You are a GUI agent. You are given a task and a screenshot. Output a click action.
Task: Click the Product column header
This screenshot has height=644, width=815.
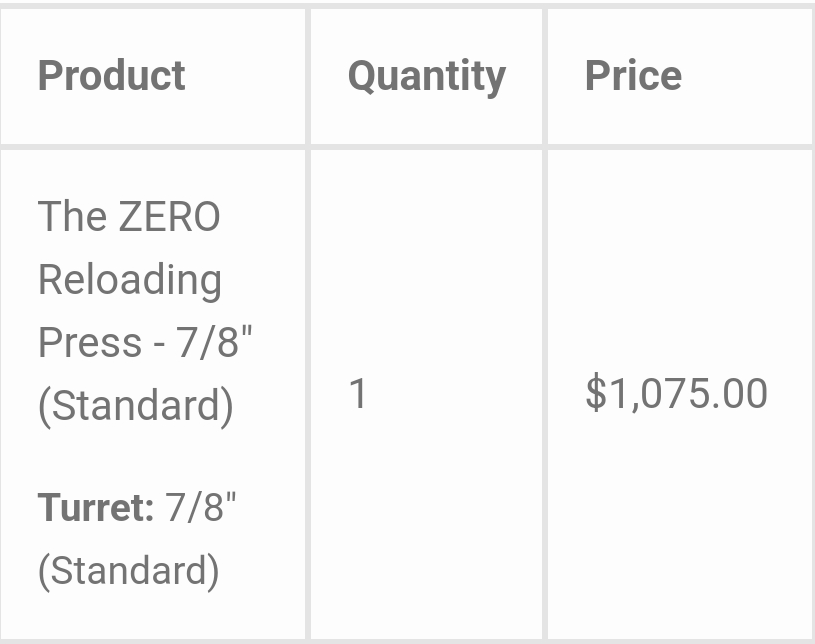[111, 76]
